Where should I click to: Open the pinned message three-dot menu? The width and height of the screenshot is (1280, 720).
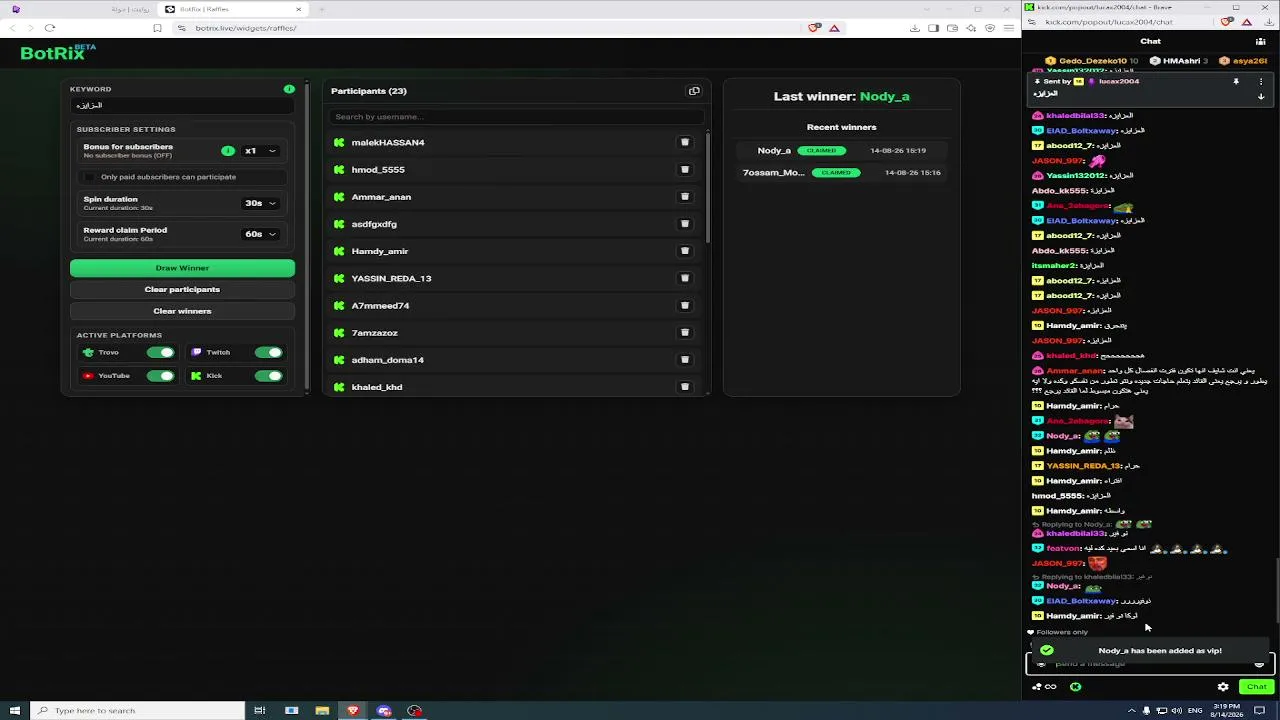point(1261,81)
